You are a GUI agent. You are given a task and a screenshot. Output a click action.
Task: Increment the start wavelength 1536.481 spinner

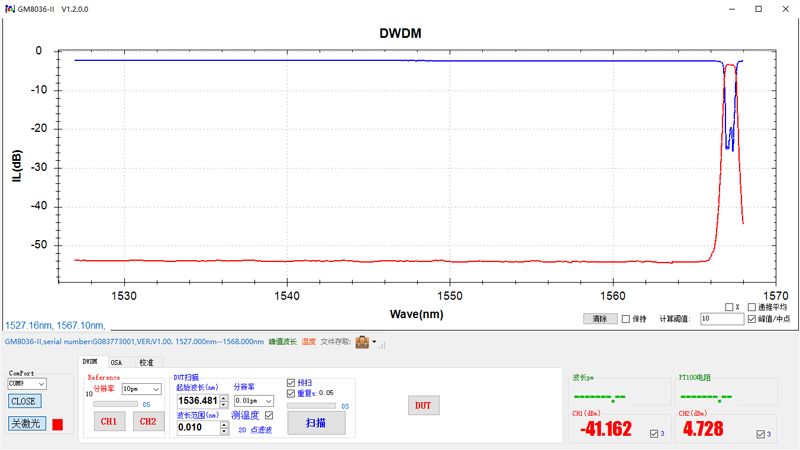coord(224,398)
